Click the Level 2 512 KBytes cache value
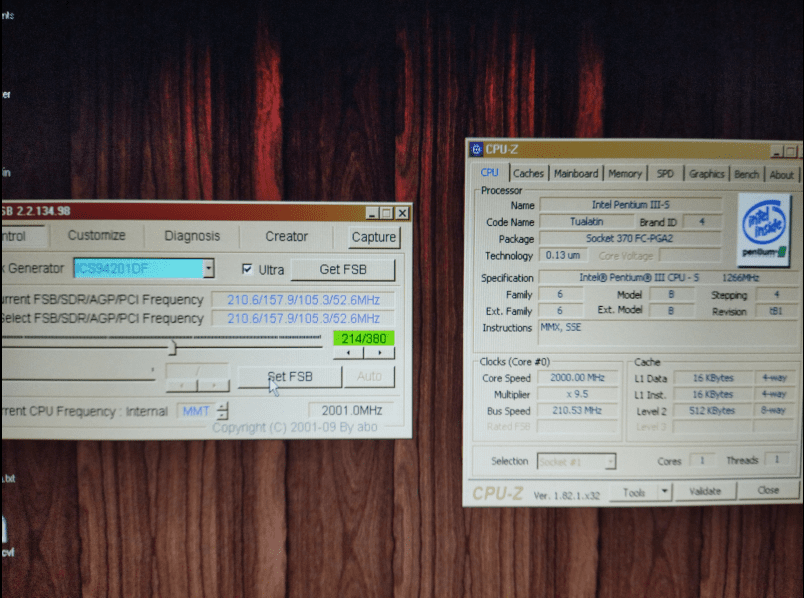This screenshot has height=598, width=804. click(x=712, y=411)
